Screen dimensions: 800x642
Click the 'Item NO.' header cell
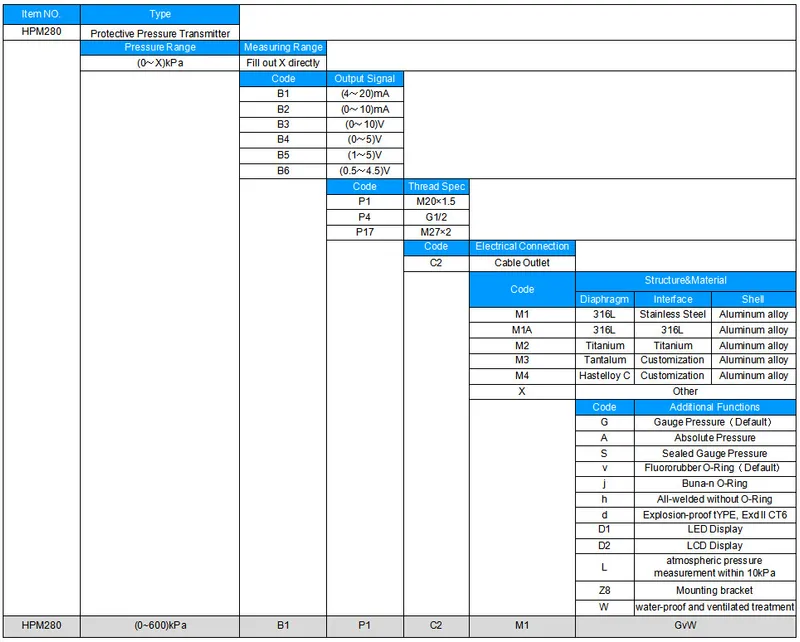[41, 14]
